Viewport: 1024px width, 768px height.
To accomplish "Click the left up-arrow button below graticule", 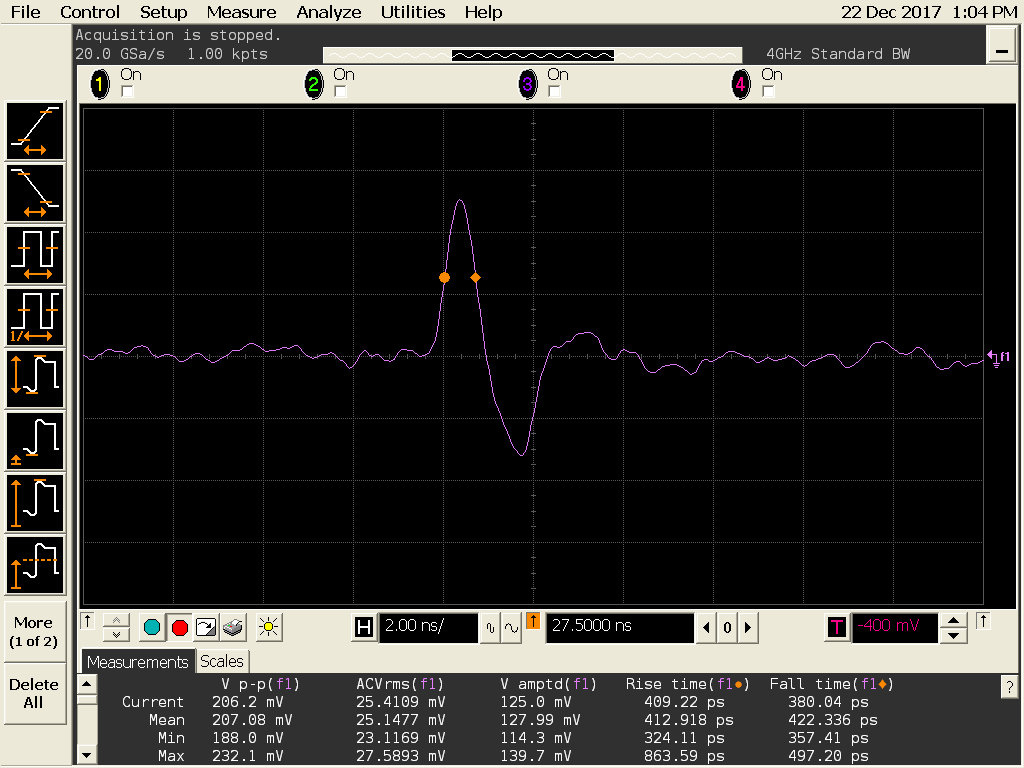I will click(88, 621).
